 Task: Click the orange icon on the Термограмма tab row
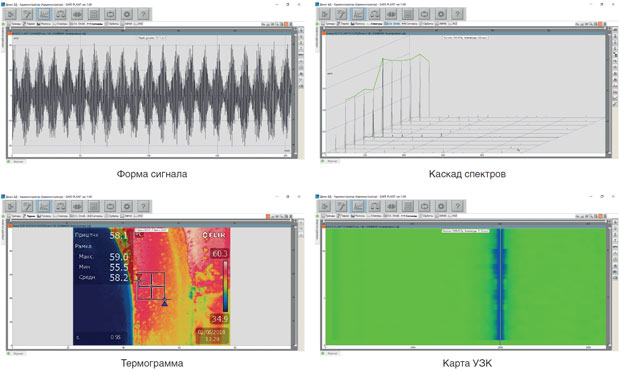coord(268,216)
